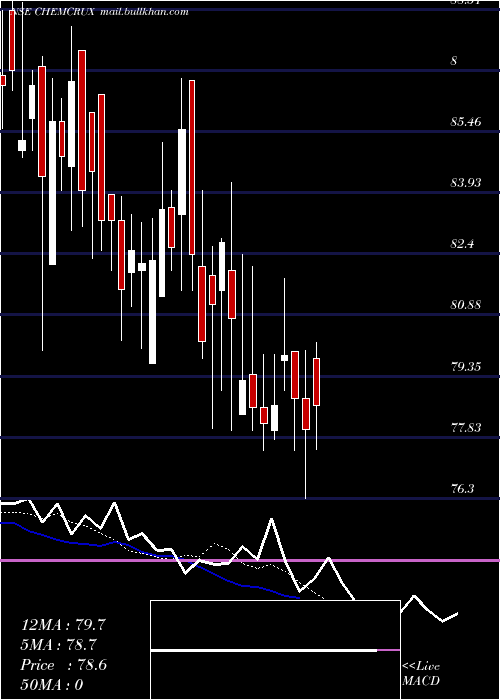Screen dimensions: 500x700
Task: Click inside the MACD histogram box
Action: point(275,650)
